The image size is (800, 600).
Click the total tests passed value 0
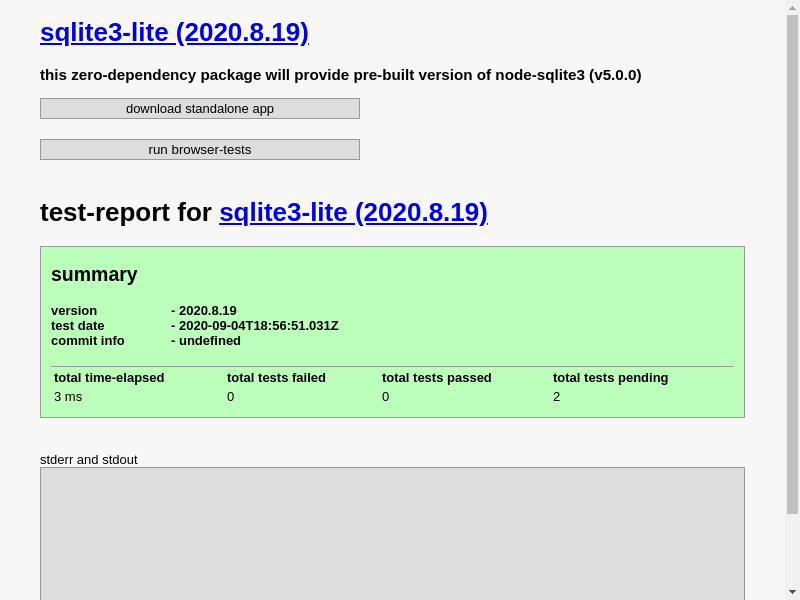386,396
